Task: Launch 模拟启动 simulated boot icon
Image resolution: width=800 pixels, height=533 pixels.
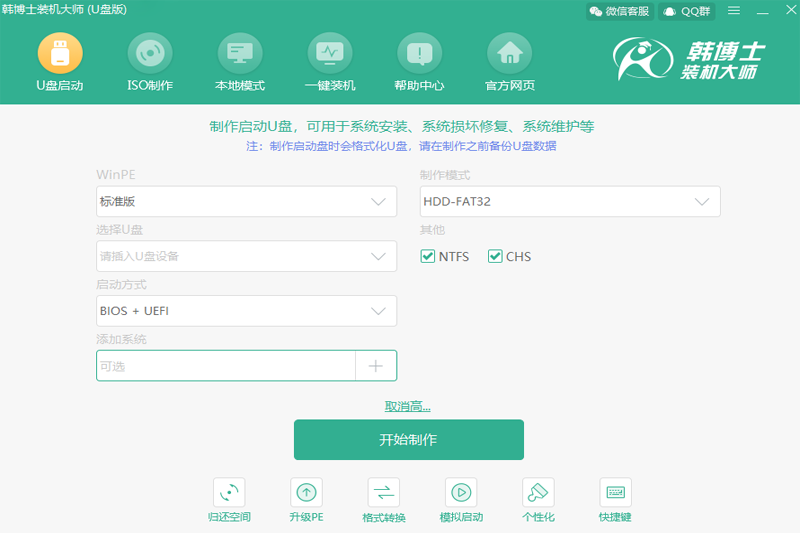Action: point(461,492)
